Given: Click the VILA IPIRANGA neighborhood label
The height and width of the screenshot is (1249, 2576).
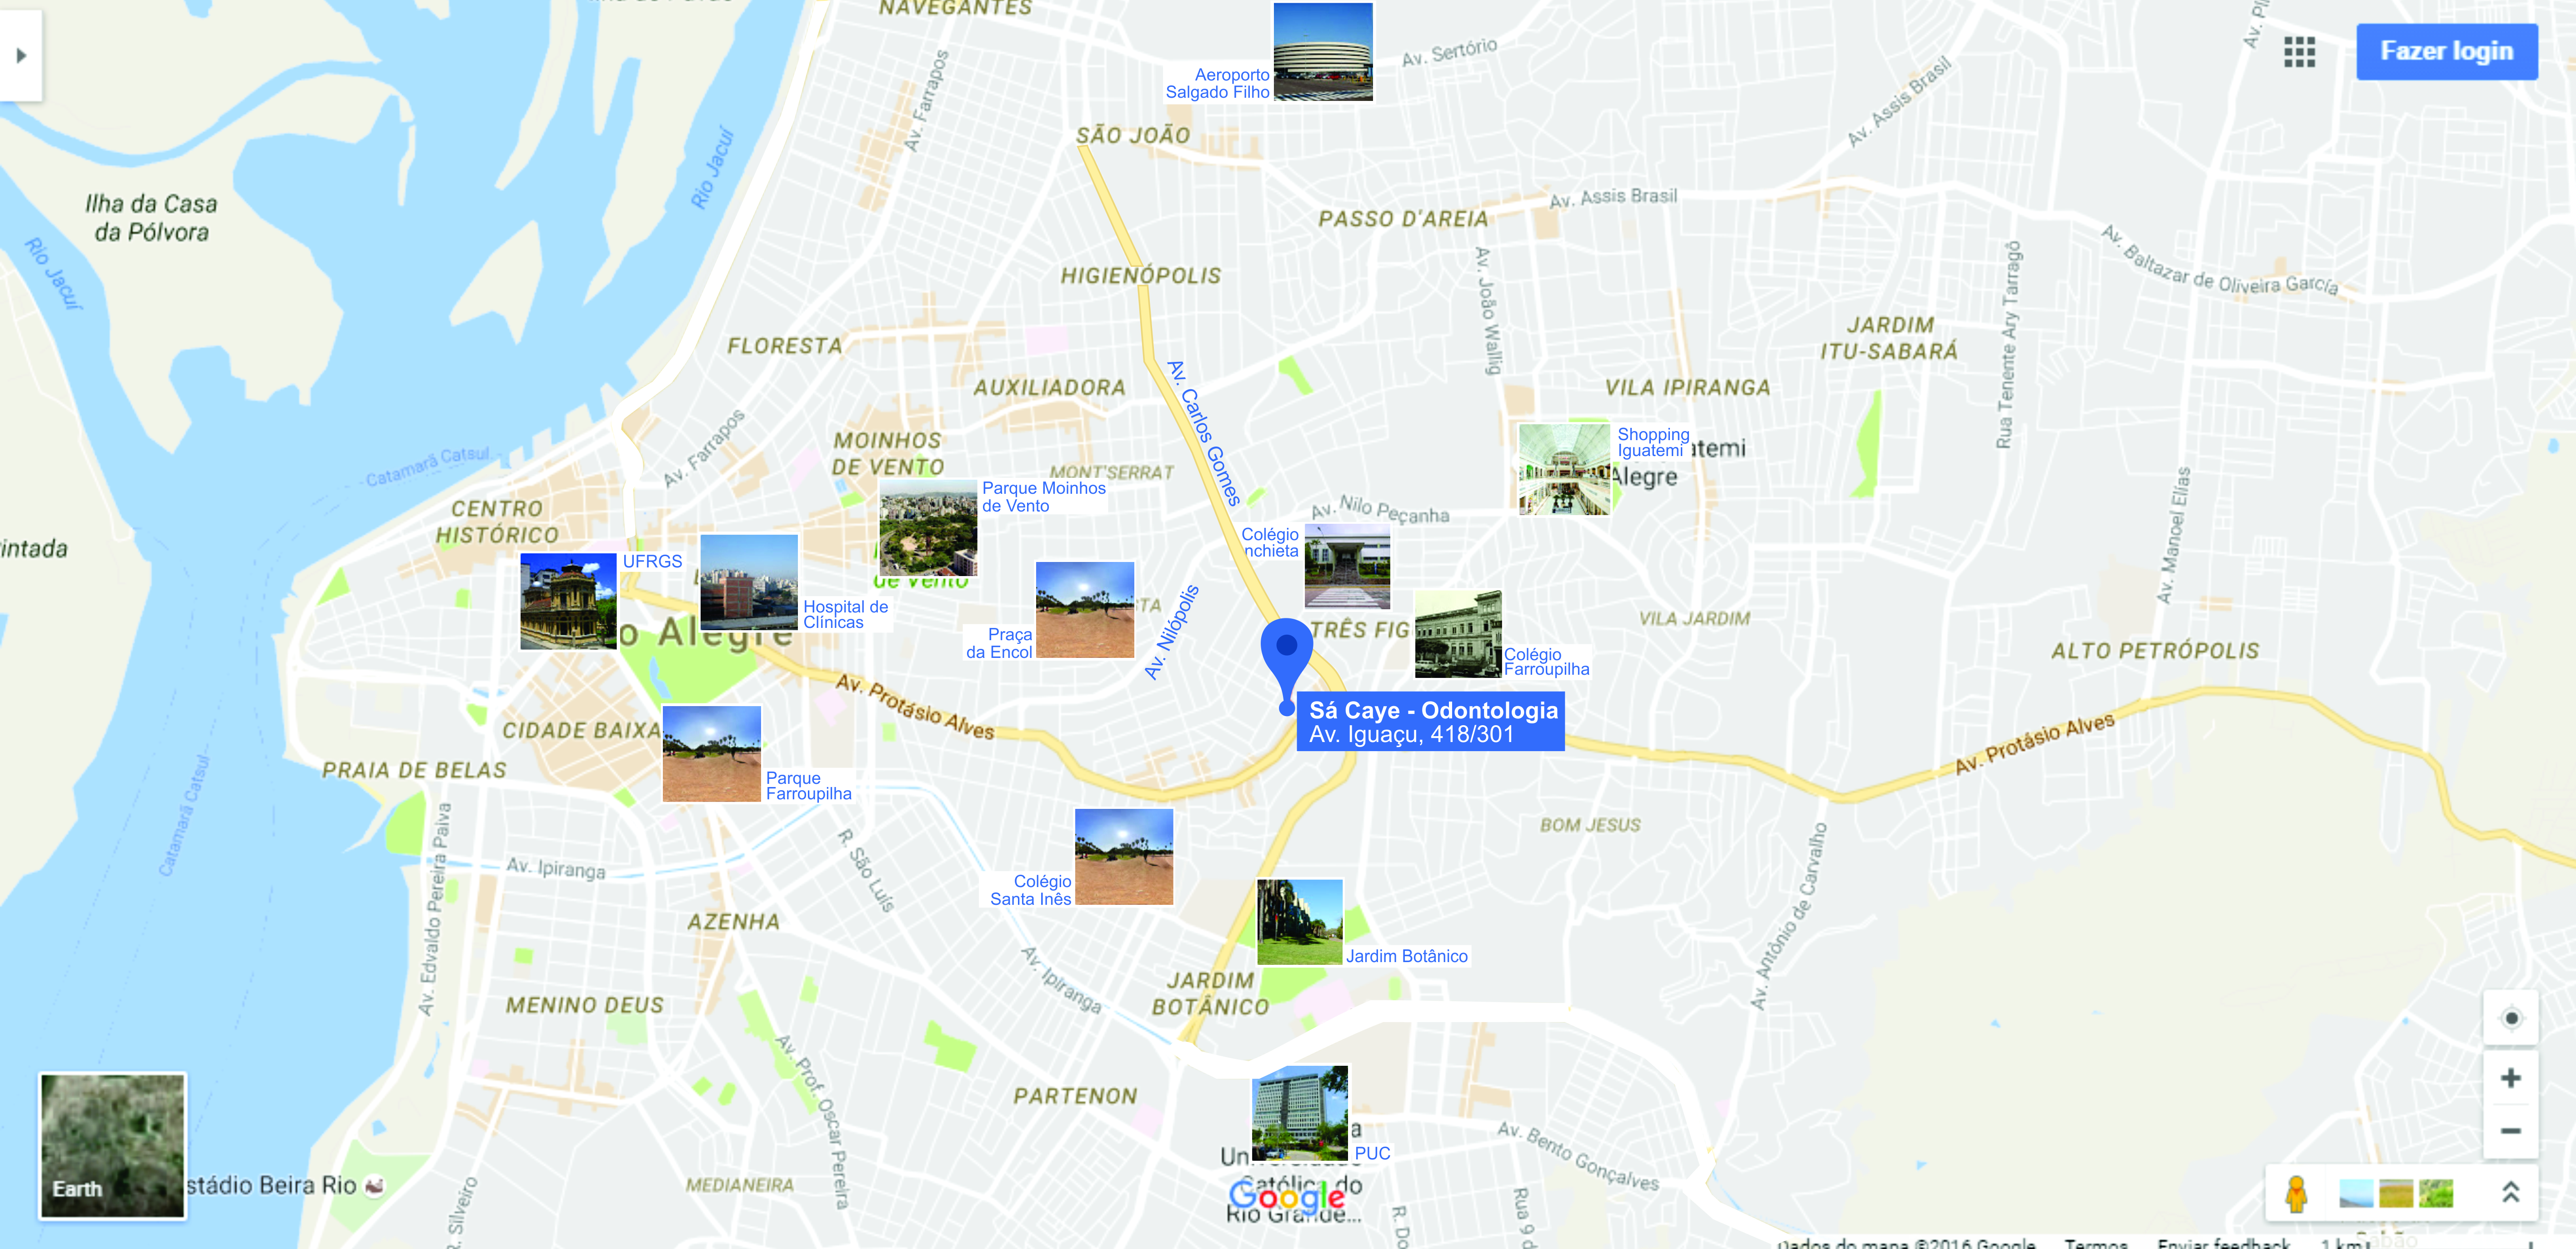Looking at the screenshot, I should coord(1687,388).
